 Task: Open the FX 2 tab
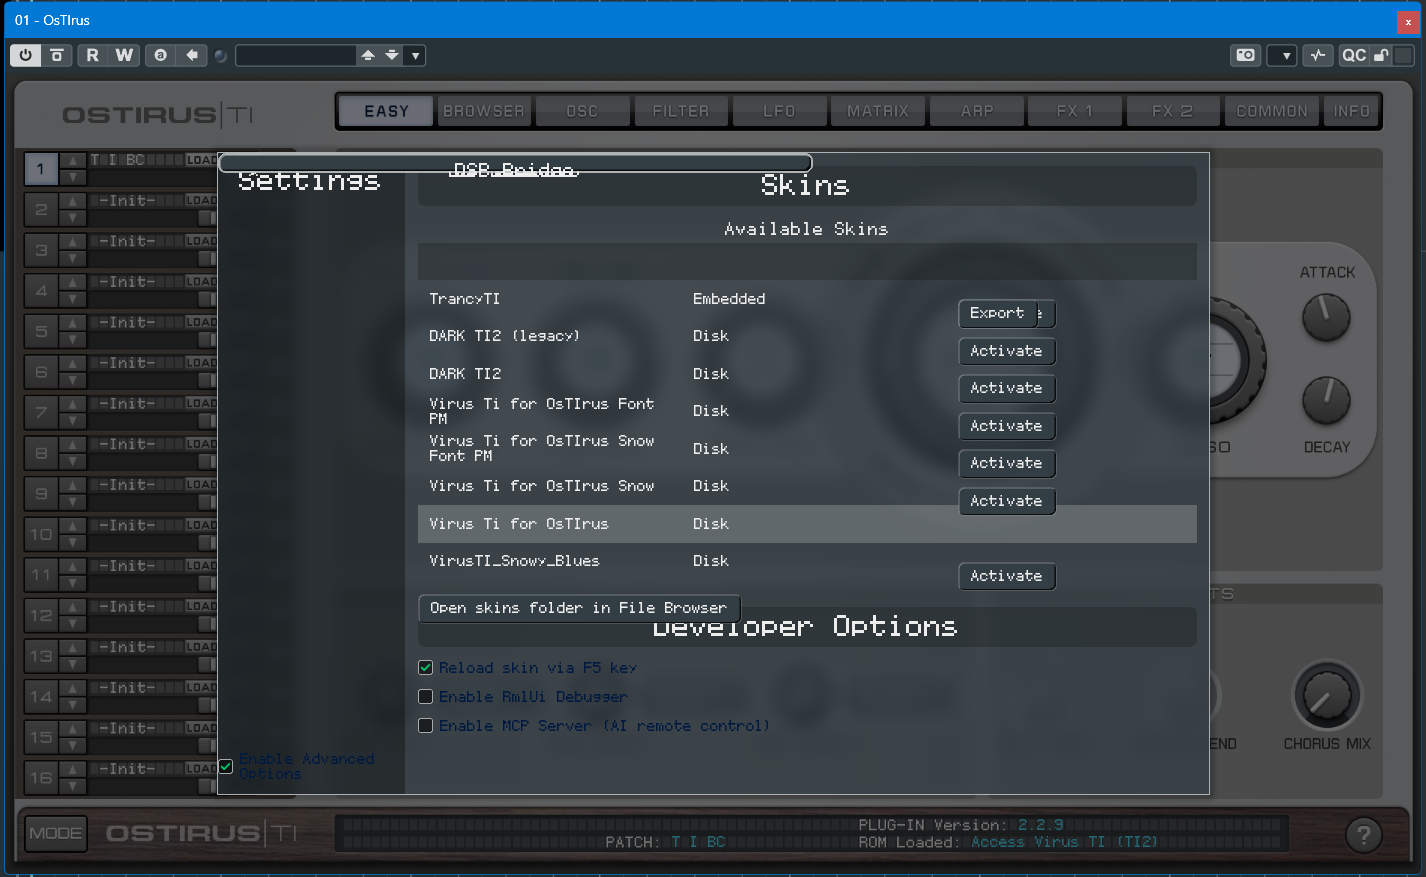pyautogui.click(x=1173, y=111)
